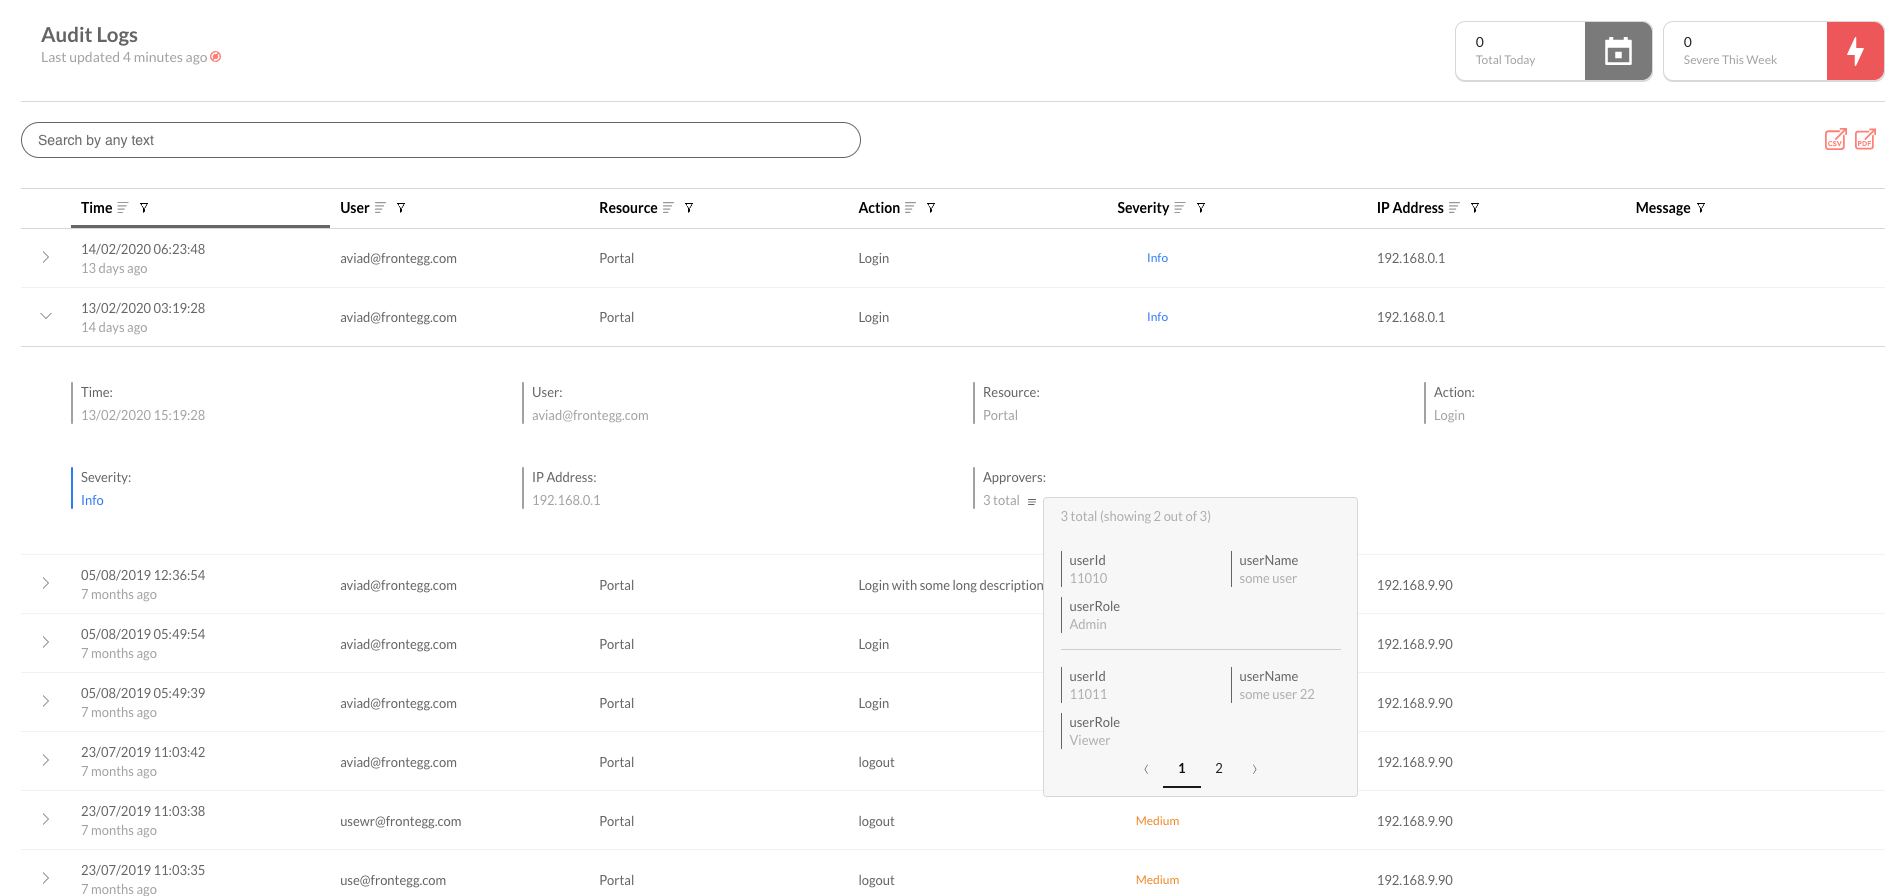Open the User column filter
1900x896 pixels.
point(401,208)
